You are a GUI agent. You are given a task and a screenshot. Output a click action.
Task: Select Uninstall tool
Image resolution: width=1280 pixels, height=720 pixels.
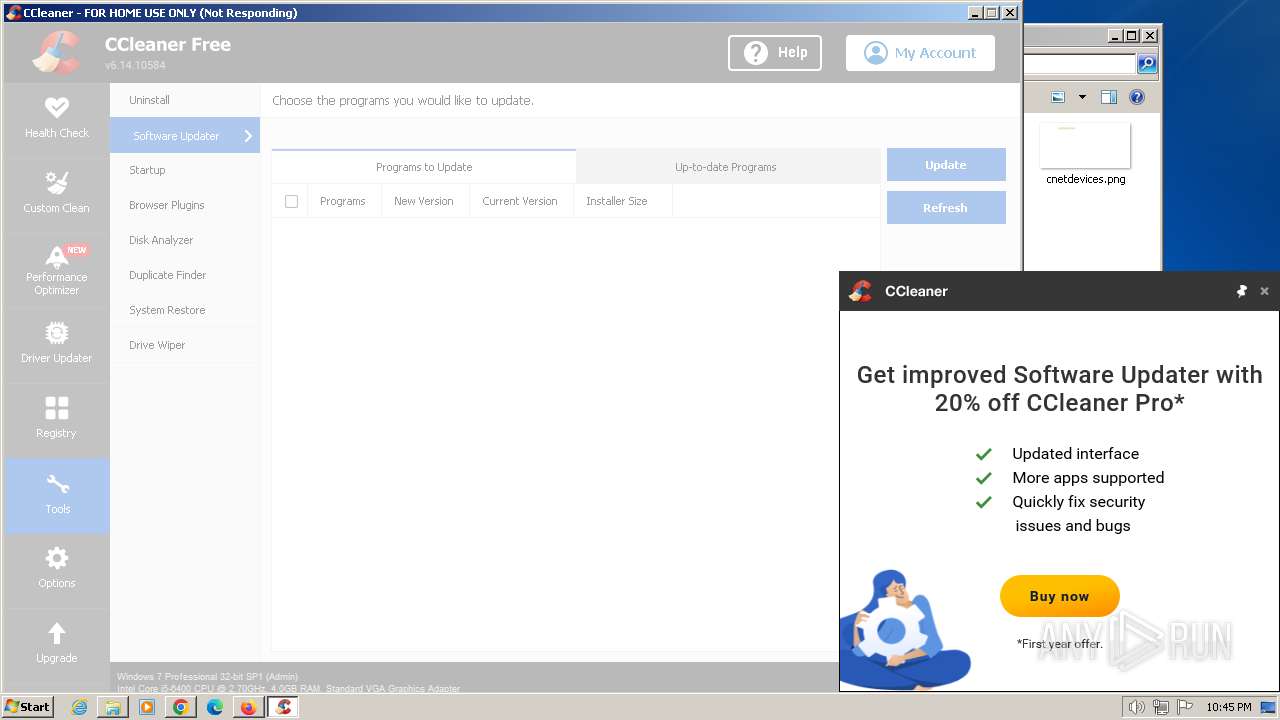185,100
